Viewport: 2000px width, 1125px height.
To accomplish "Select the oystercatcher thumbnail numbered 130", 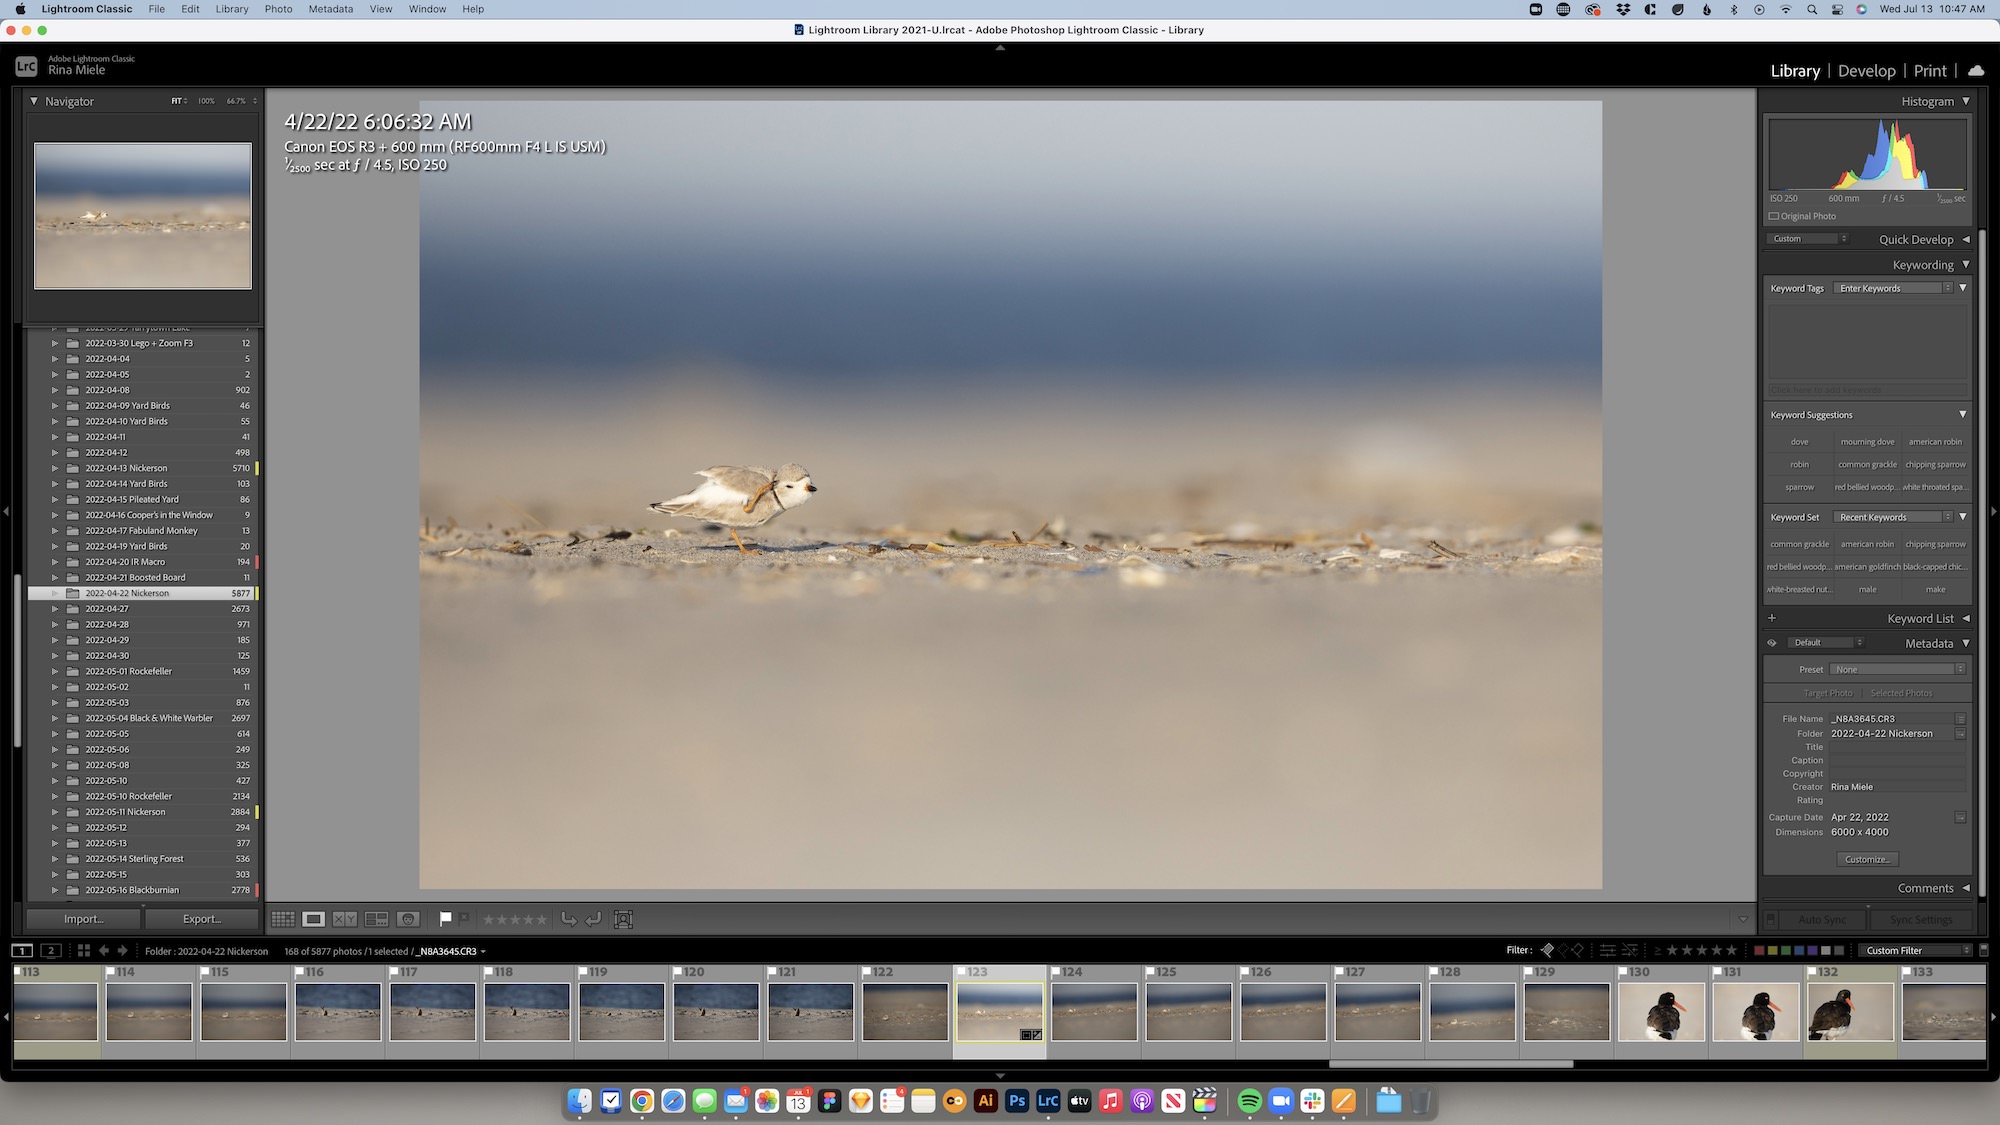I will (x=1661, y=1011).
